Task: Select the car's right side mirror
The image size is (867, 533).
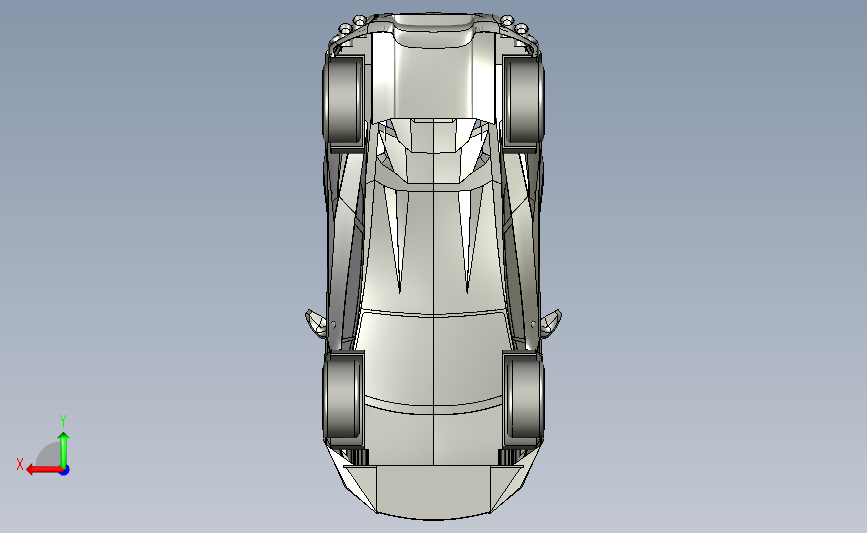Action: pyautogui.click(x=551, y=323)
